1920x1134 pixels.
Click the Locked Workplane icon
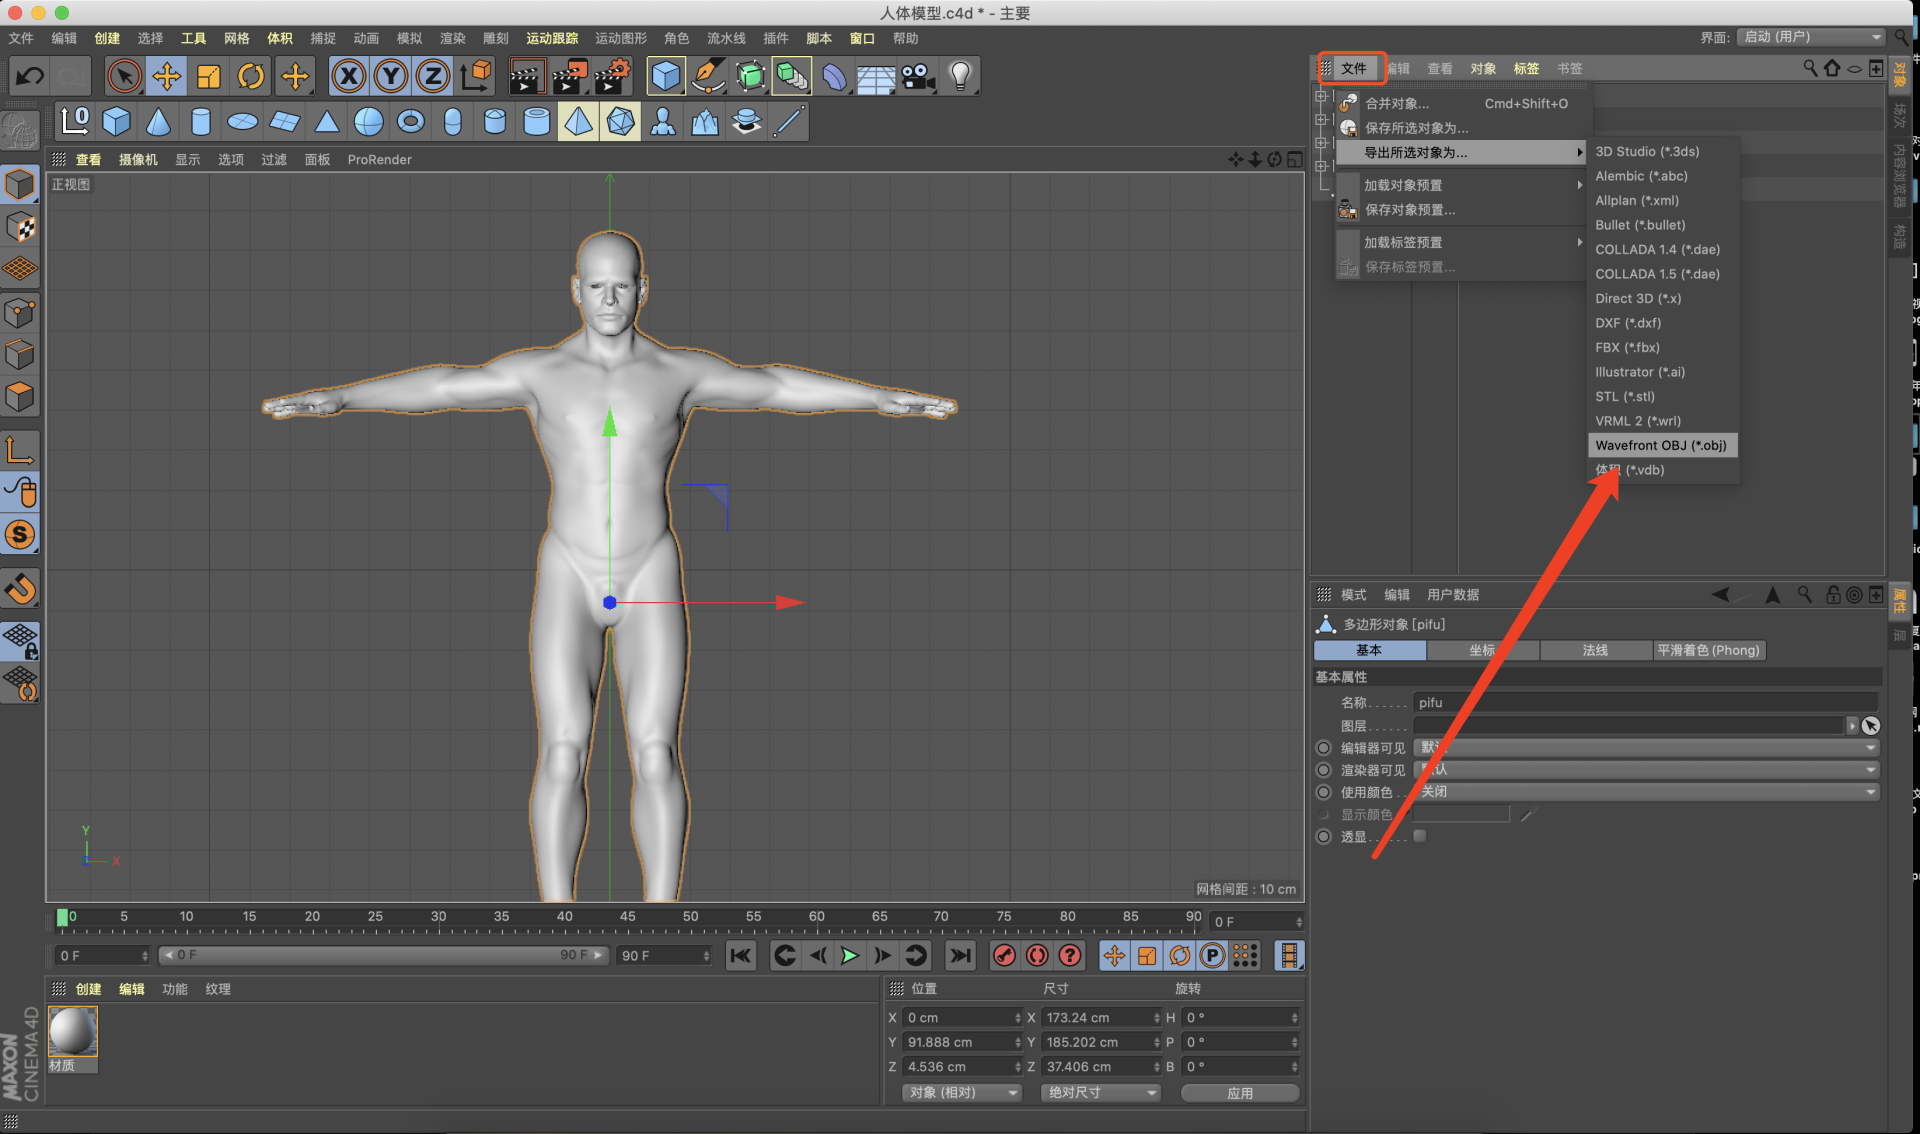pyautogui.click(x=21, y=641)
